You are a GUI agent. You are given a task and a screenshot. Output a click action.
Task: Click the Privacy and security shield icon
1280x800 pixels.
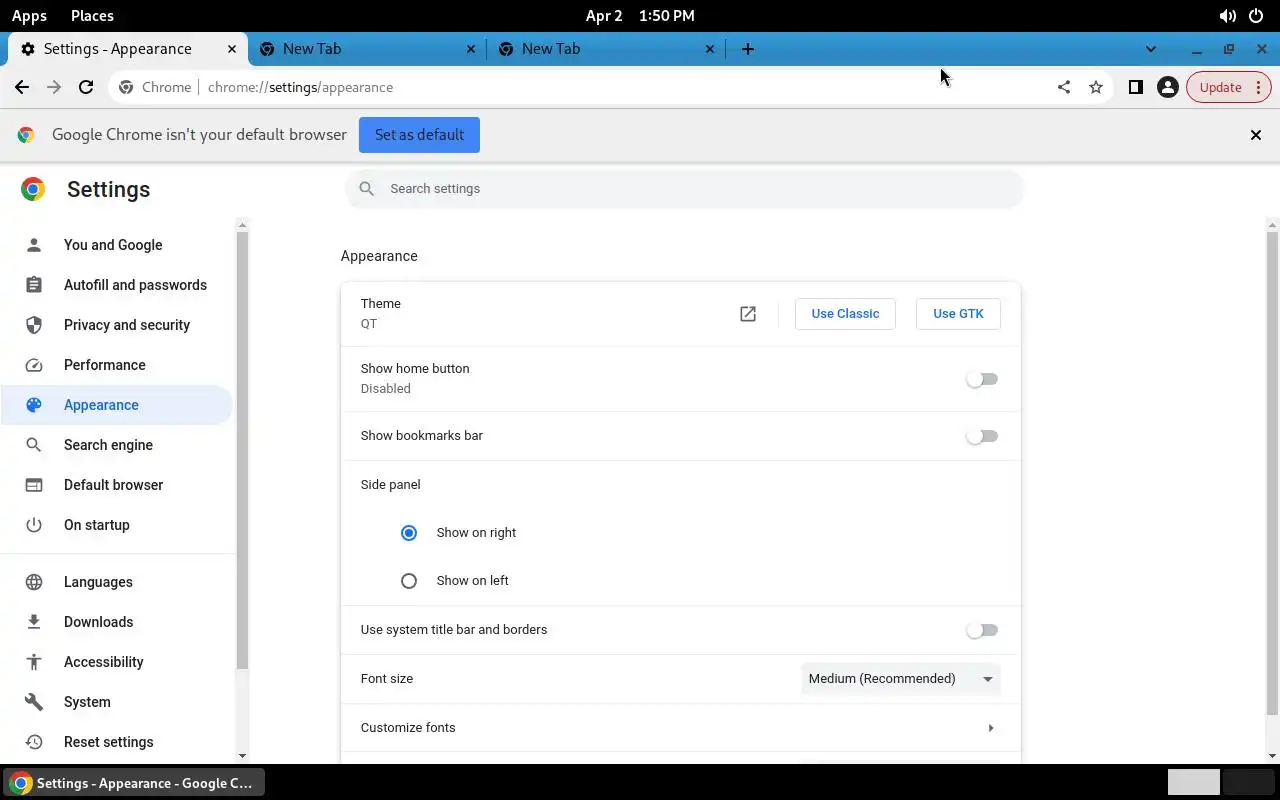34,325
